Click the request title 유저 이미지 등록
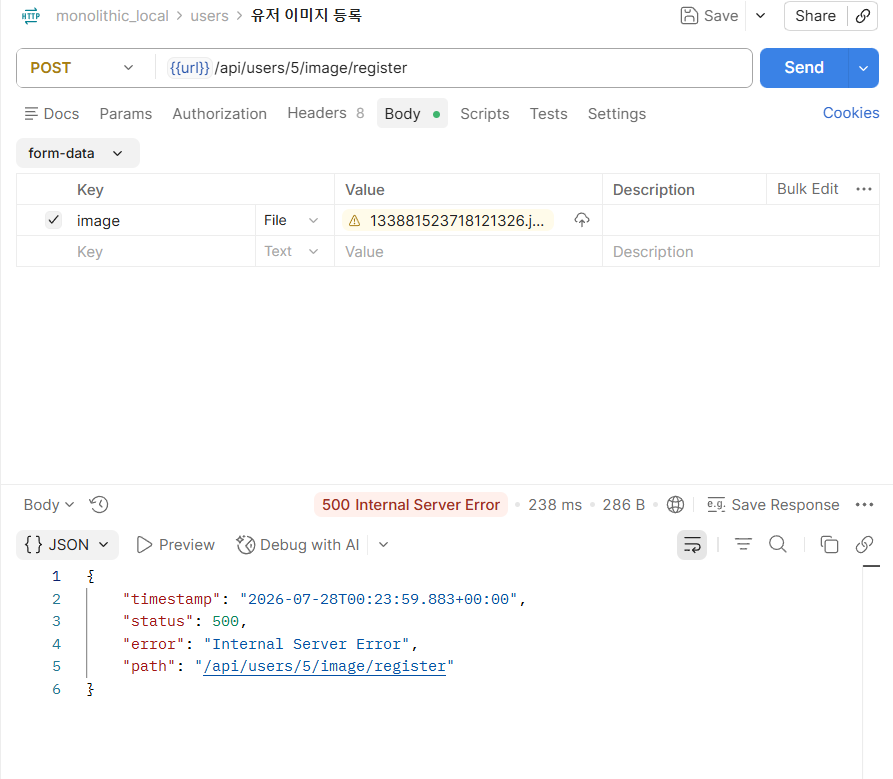 (x=306, y=15)
